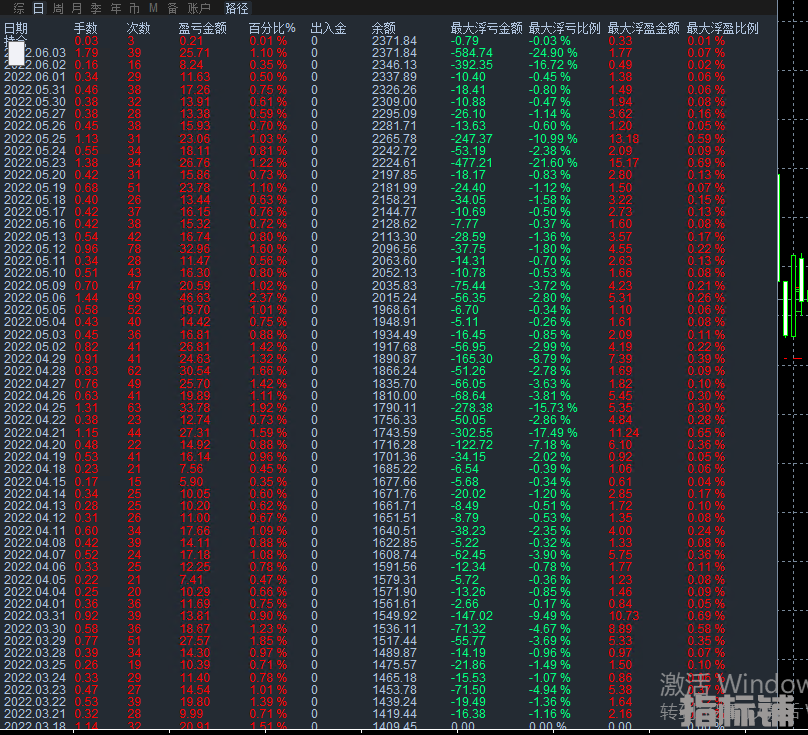Click the 最大浮盈比例 column header
The height and width of the screenshot is (735, 808).
723,29
